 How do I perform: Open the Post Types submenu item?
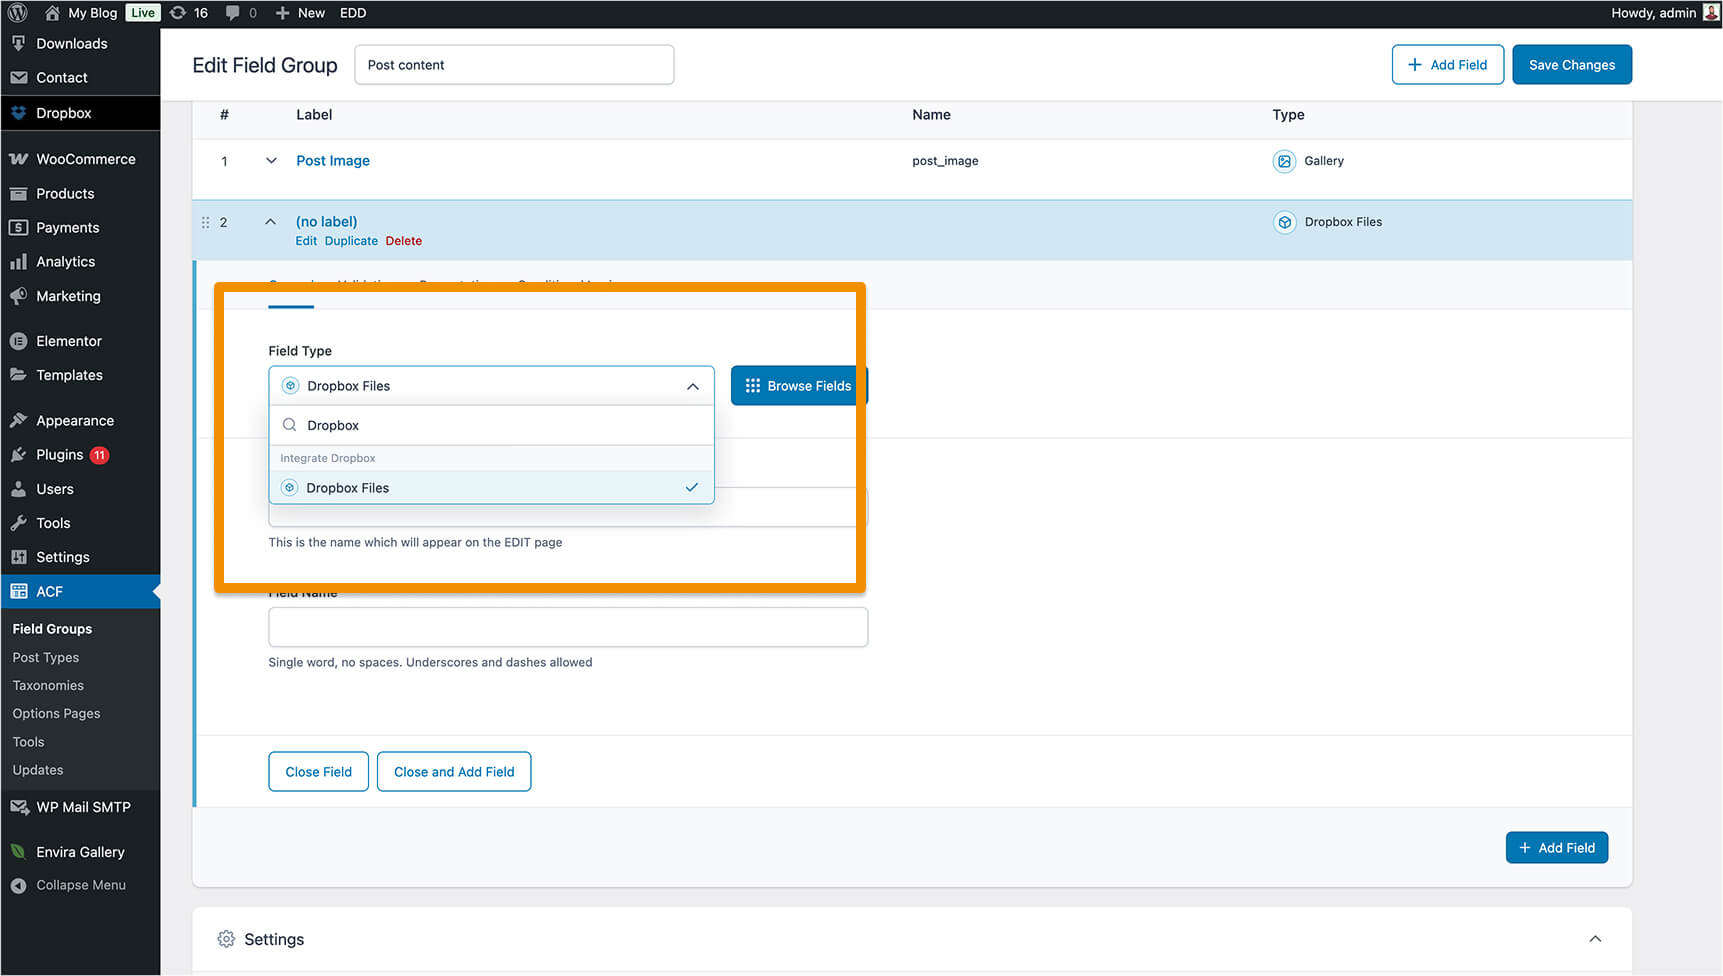46,657
